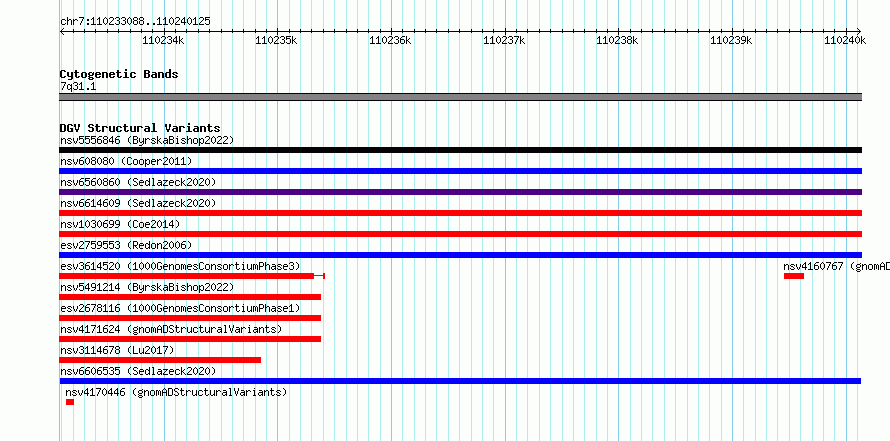Open the nsv3114678 (Lu2017) label
890x441 pixels.
[117, 350]
